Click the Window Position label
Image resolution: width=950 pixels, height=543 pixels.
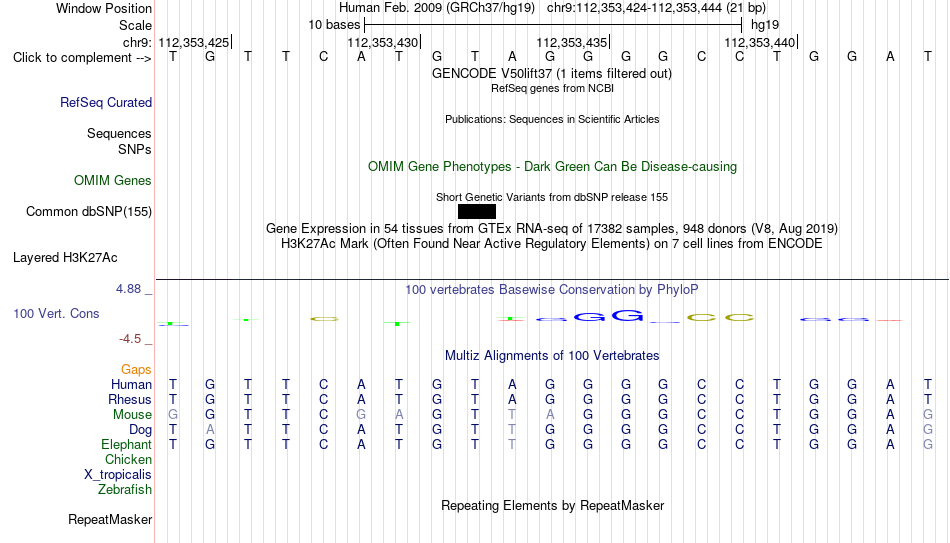(x=104, y=8)
